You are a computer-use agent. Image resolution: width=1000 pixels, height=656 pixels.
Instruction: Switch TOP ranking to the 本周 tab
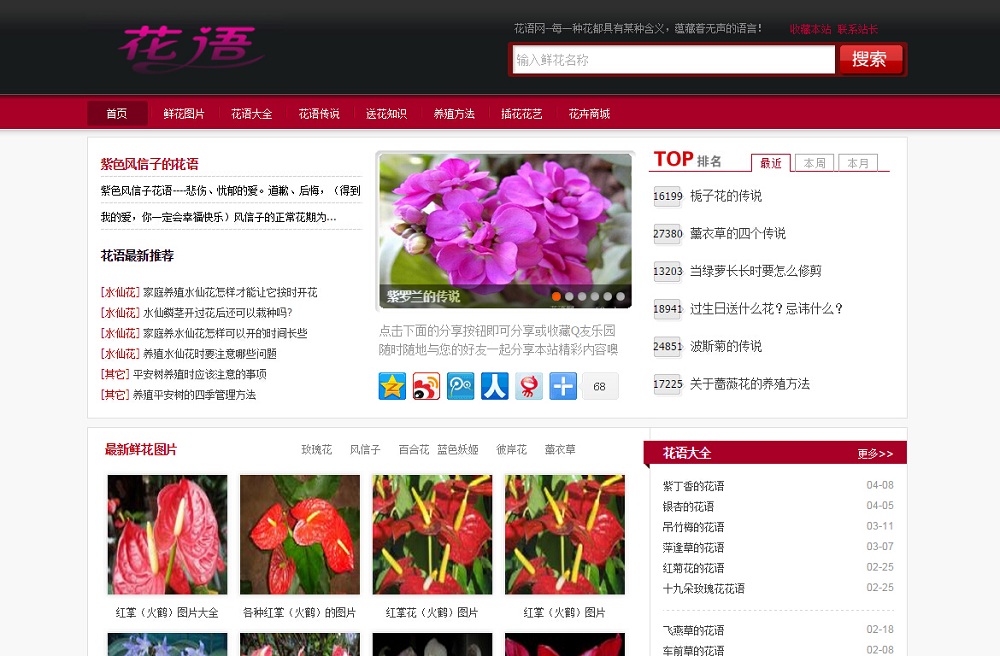[x=814, y=163]
